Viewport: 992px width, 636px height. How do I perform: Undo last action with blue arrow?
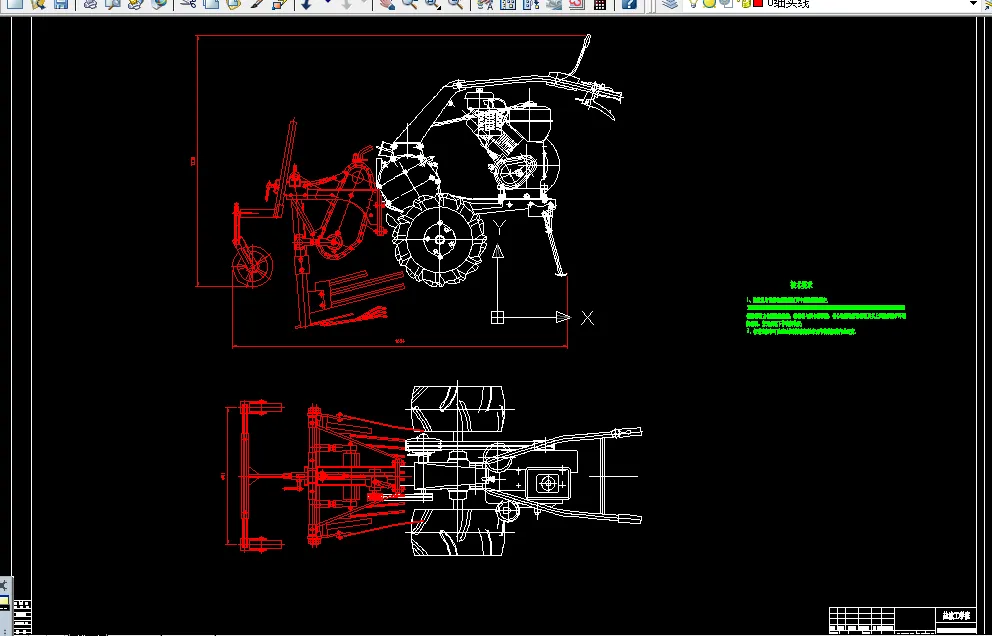[x=307, y=4]
